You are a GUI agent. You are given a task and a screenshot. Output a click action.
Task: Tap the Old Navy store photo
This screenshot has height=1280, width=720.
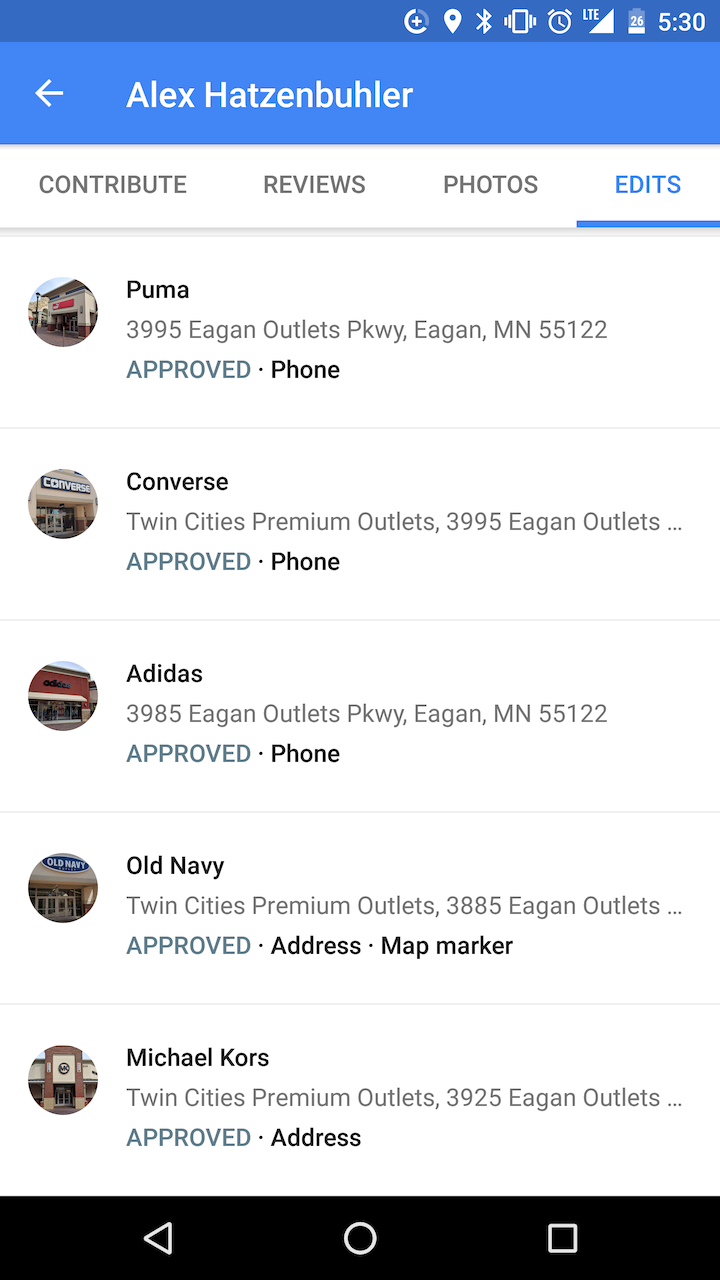click(63, 888)
